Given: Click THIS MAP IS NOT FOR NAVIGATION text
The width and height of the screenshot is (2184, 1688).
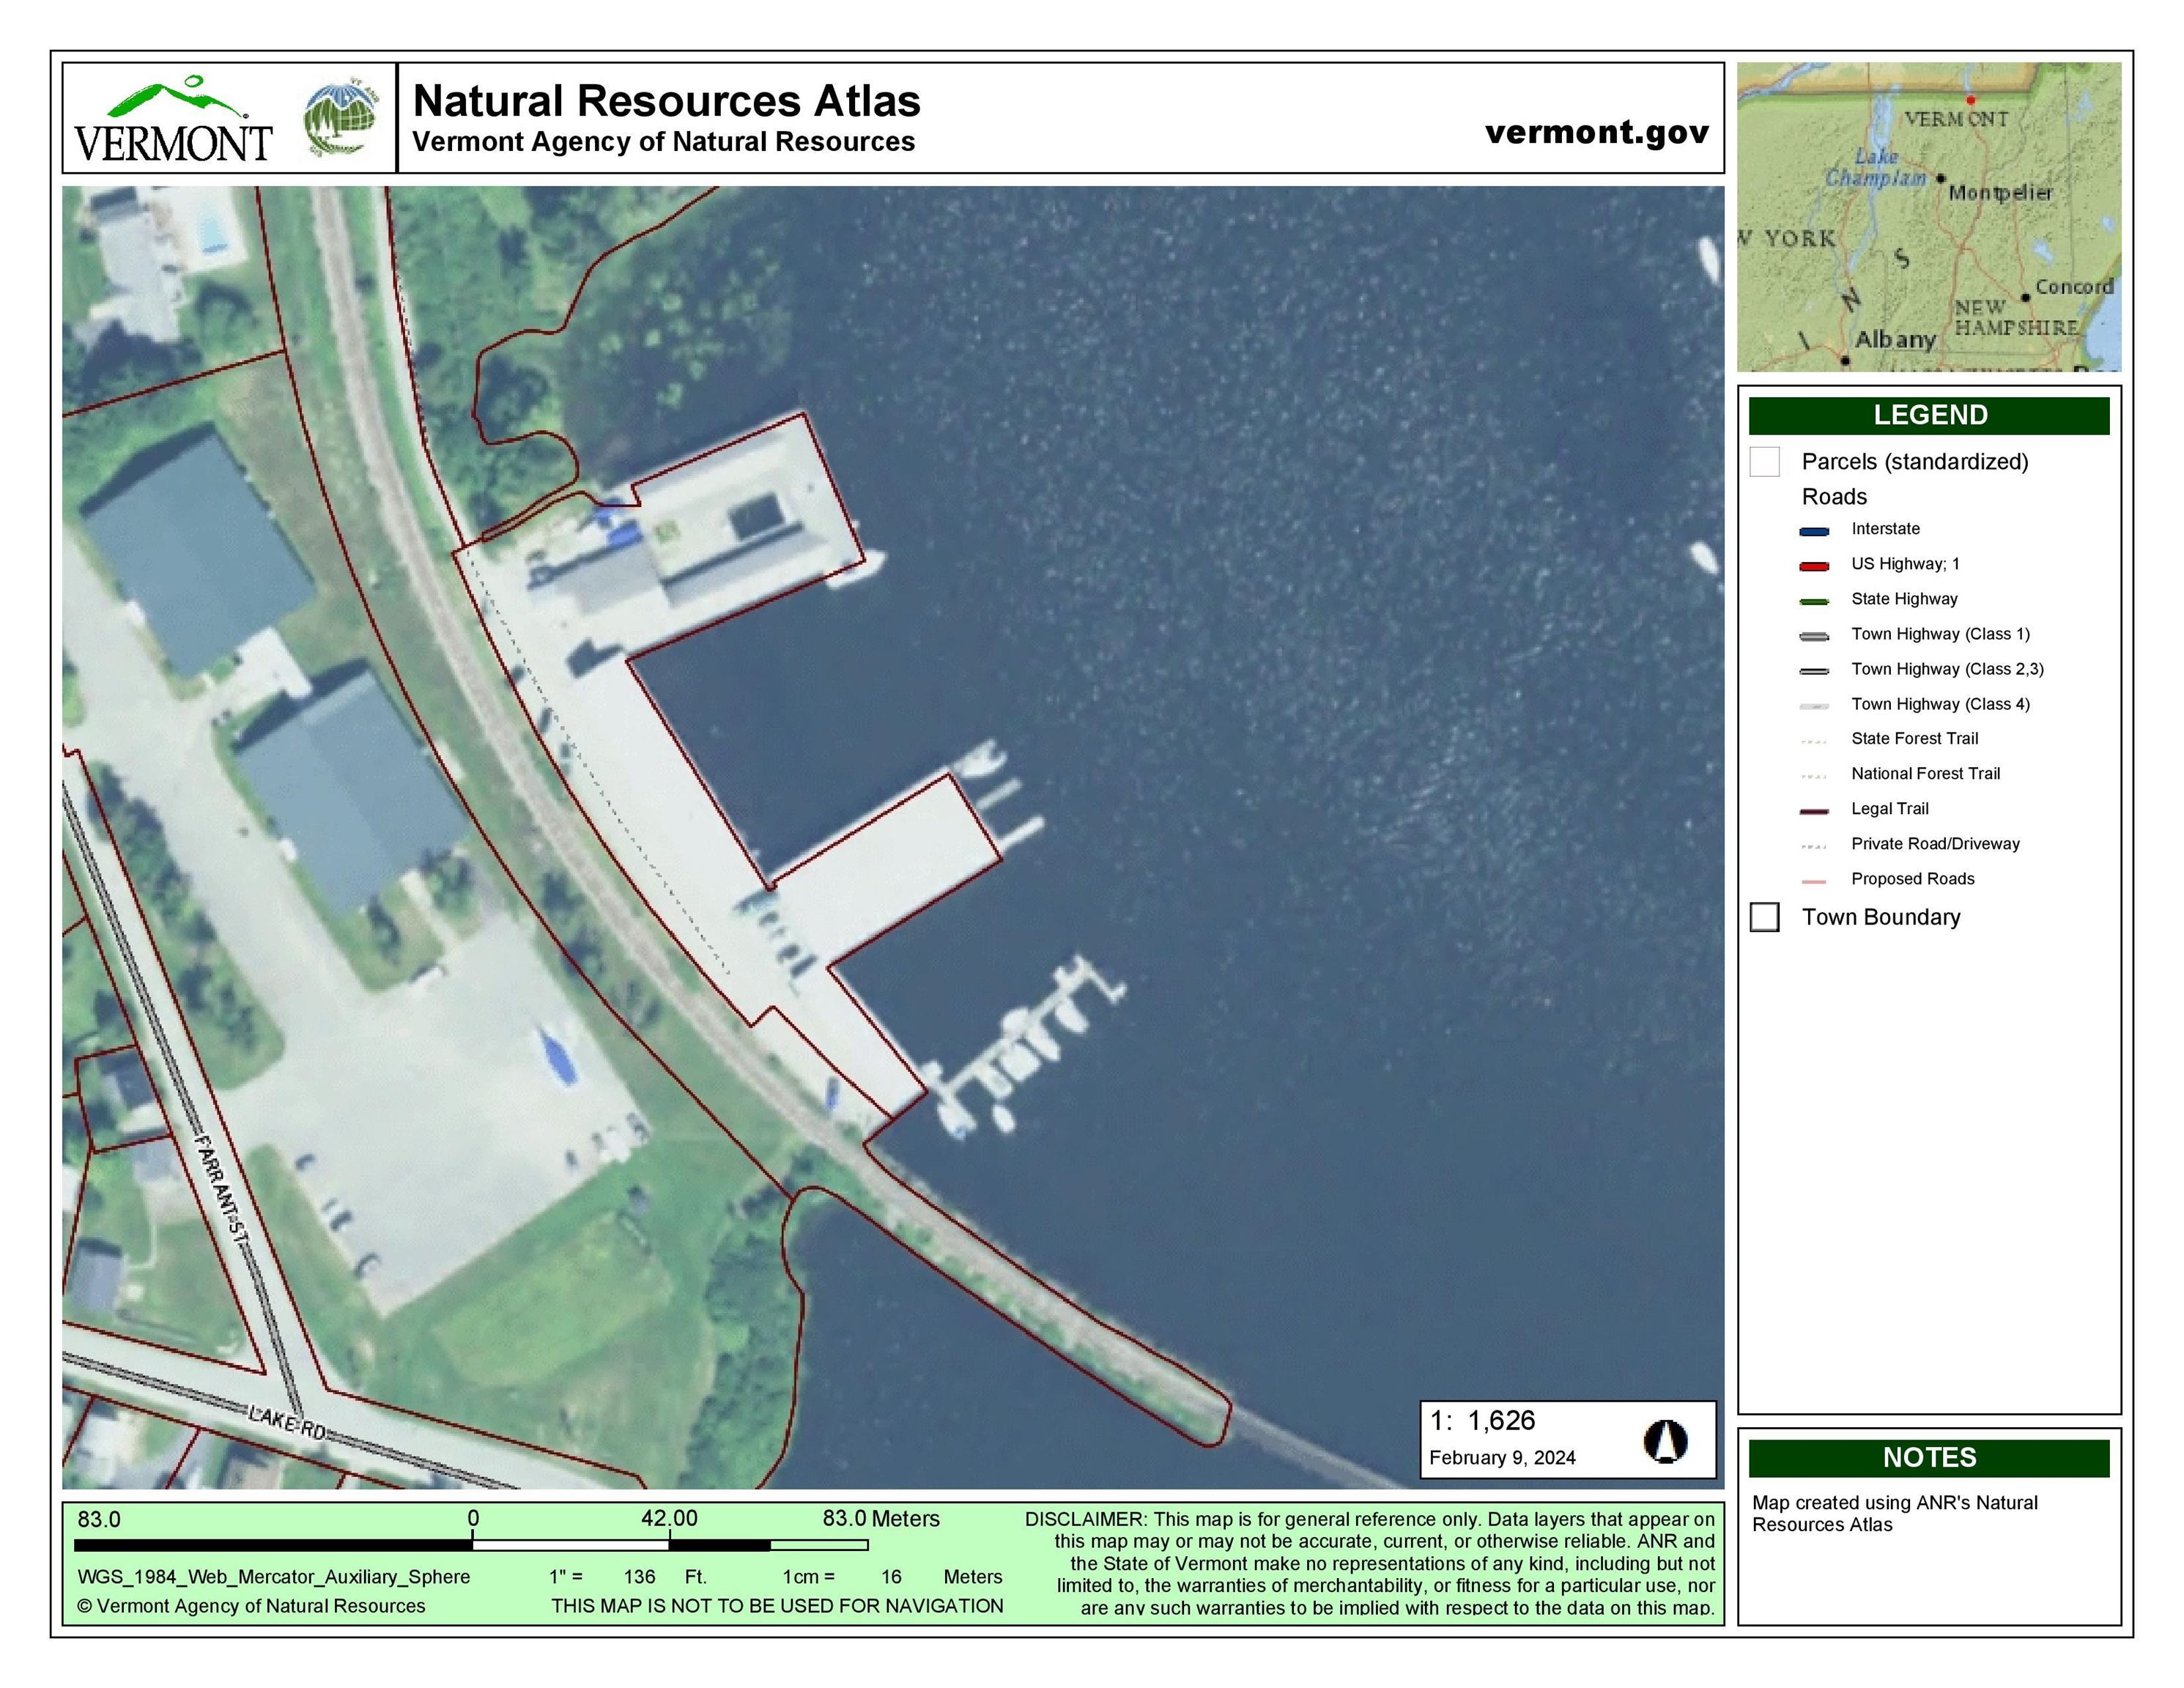Looking at the screenshot, I should (777, 1606).
